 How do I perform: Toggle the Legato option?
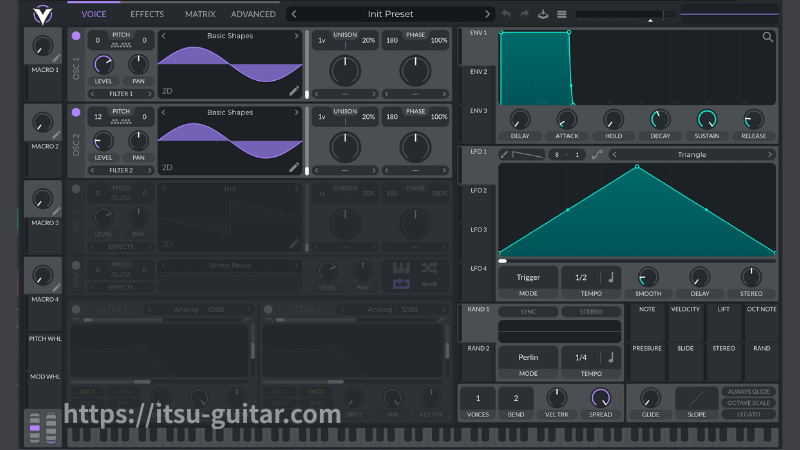pyautogui.click(x=748, y=414)
